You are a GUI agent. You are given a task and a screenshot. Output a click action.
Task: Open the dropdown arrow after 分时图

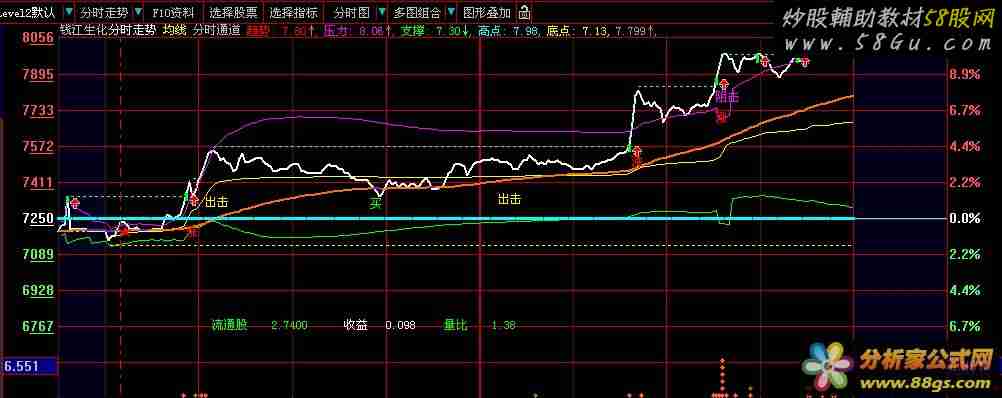point(382,12)
